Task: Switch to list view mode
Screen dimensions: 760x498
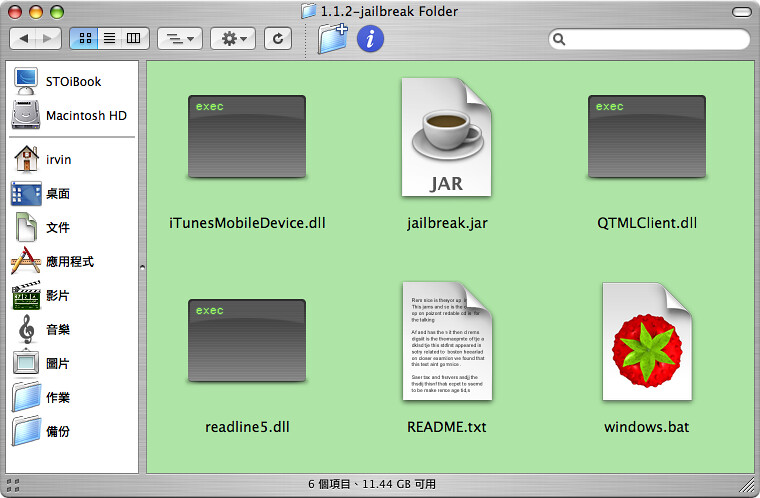Action: tap(108, 39)
